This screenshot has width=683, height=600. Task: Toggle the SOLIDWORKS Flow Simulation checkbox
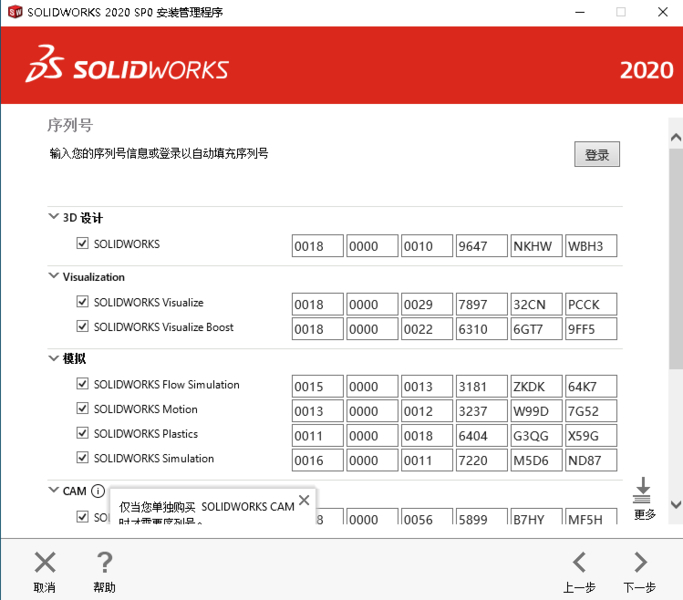click(x=82, y=383)
